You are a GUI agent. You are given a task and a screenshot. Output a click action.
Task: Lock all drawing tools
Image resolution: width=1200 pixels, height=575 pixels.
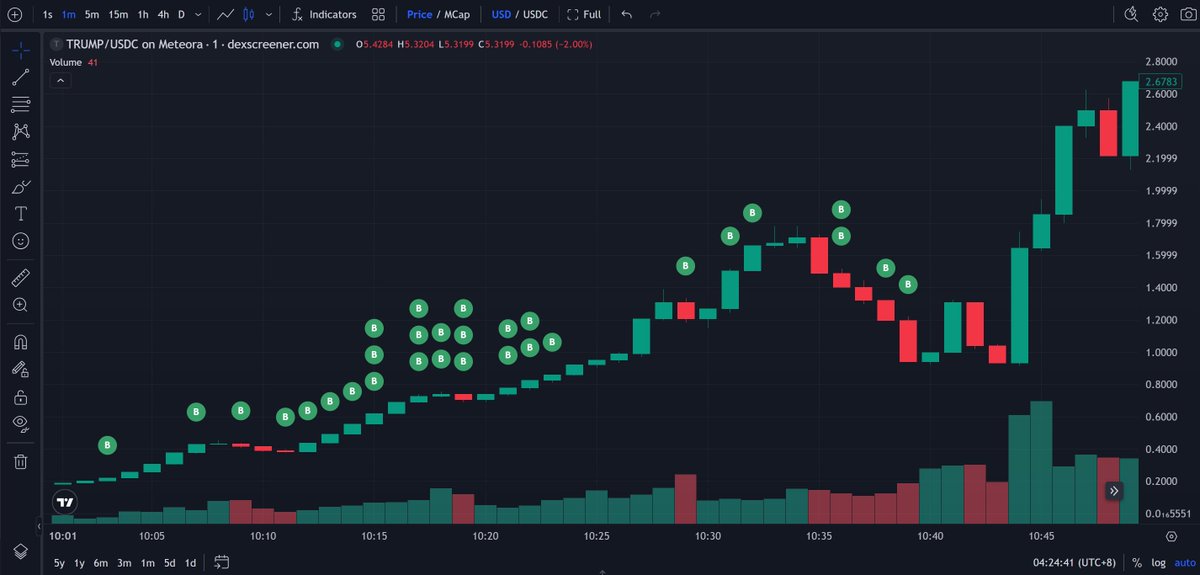point(21,397)
